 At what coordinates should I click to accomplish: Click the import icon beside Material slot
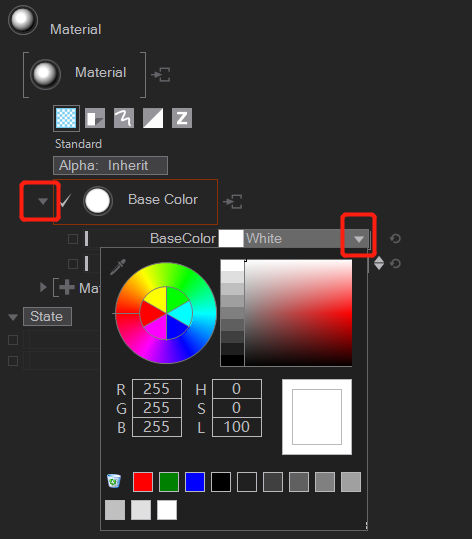[161, 75]
